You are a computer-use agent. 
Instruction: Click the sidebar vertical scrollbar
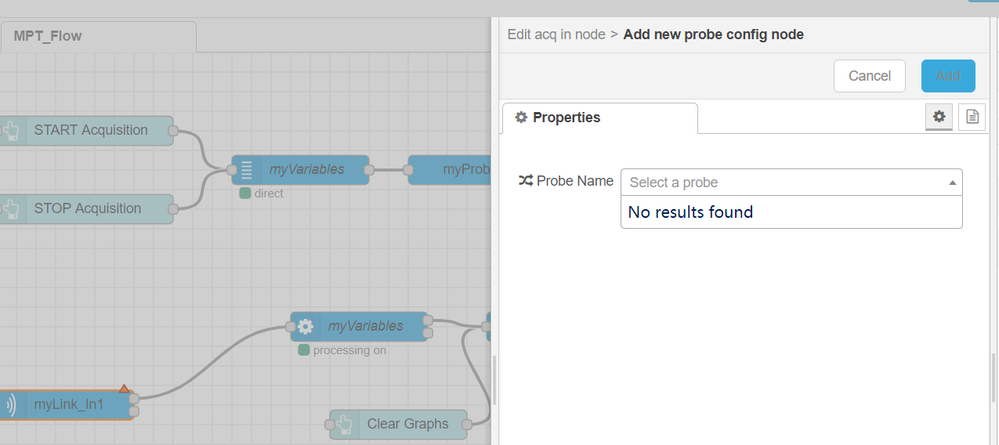tap(993, 379)
